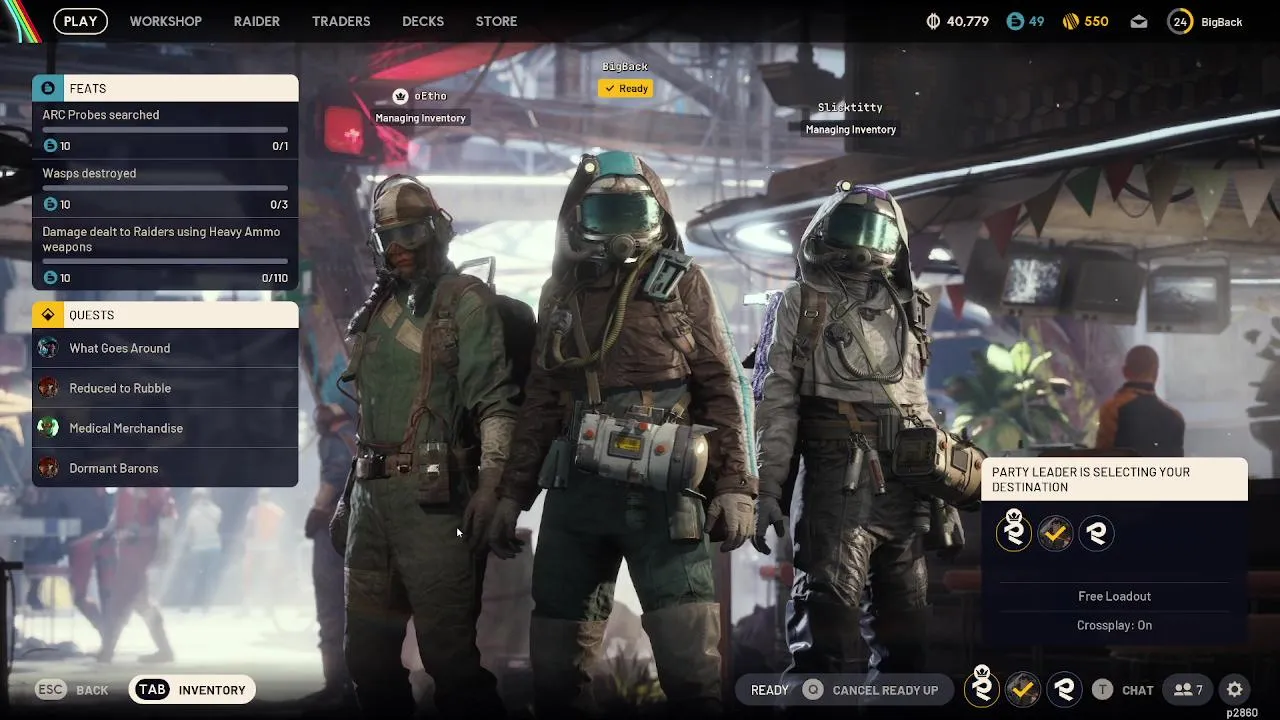Click the leader raider icon in bottom bar
Viewport: 1280px width, 720px height.
click(x=982, y=688)
